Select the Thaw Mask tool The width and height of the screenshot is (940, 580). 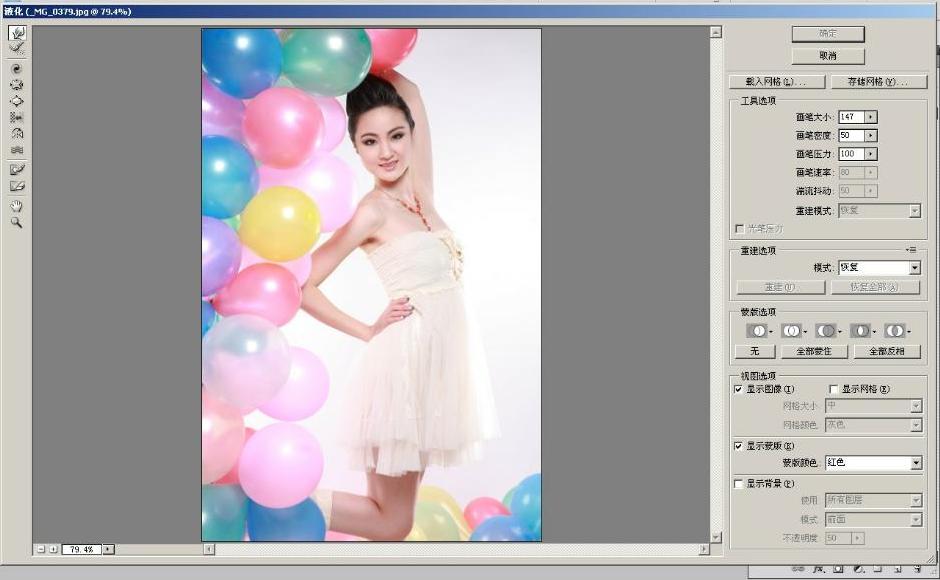click(17, 187)
